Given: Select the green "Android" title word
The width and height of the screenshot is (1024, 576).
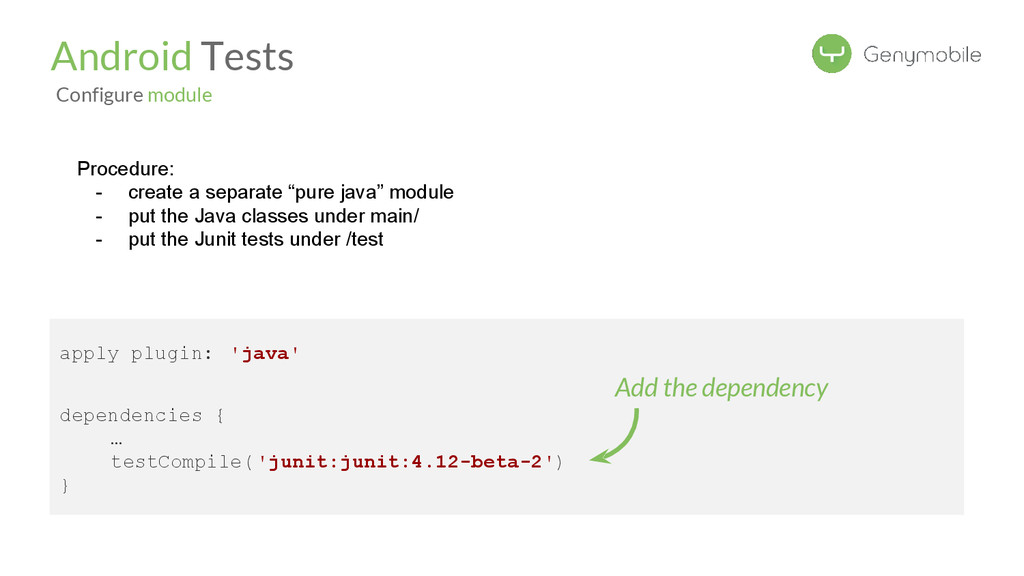Looking at the screenshot, I should click(121, 57).
